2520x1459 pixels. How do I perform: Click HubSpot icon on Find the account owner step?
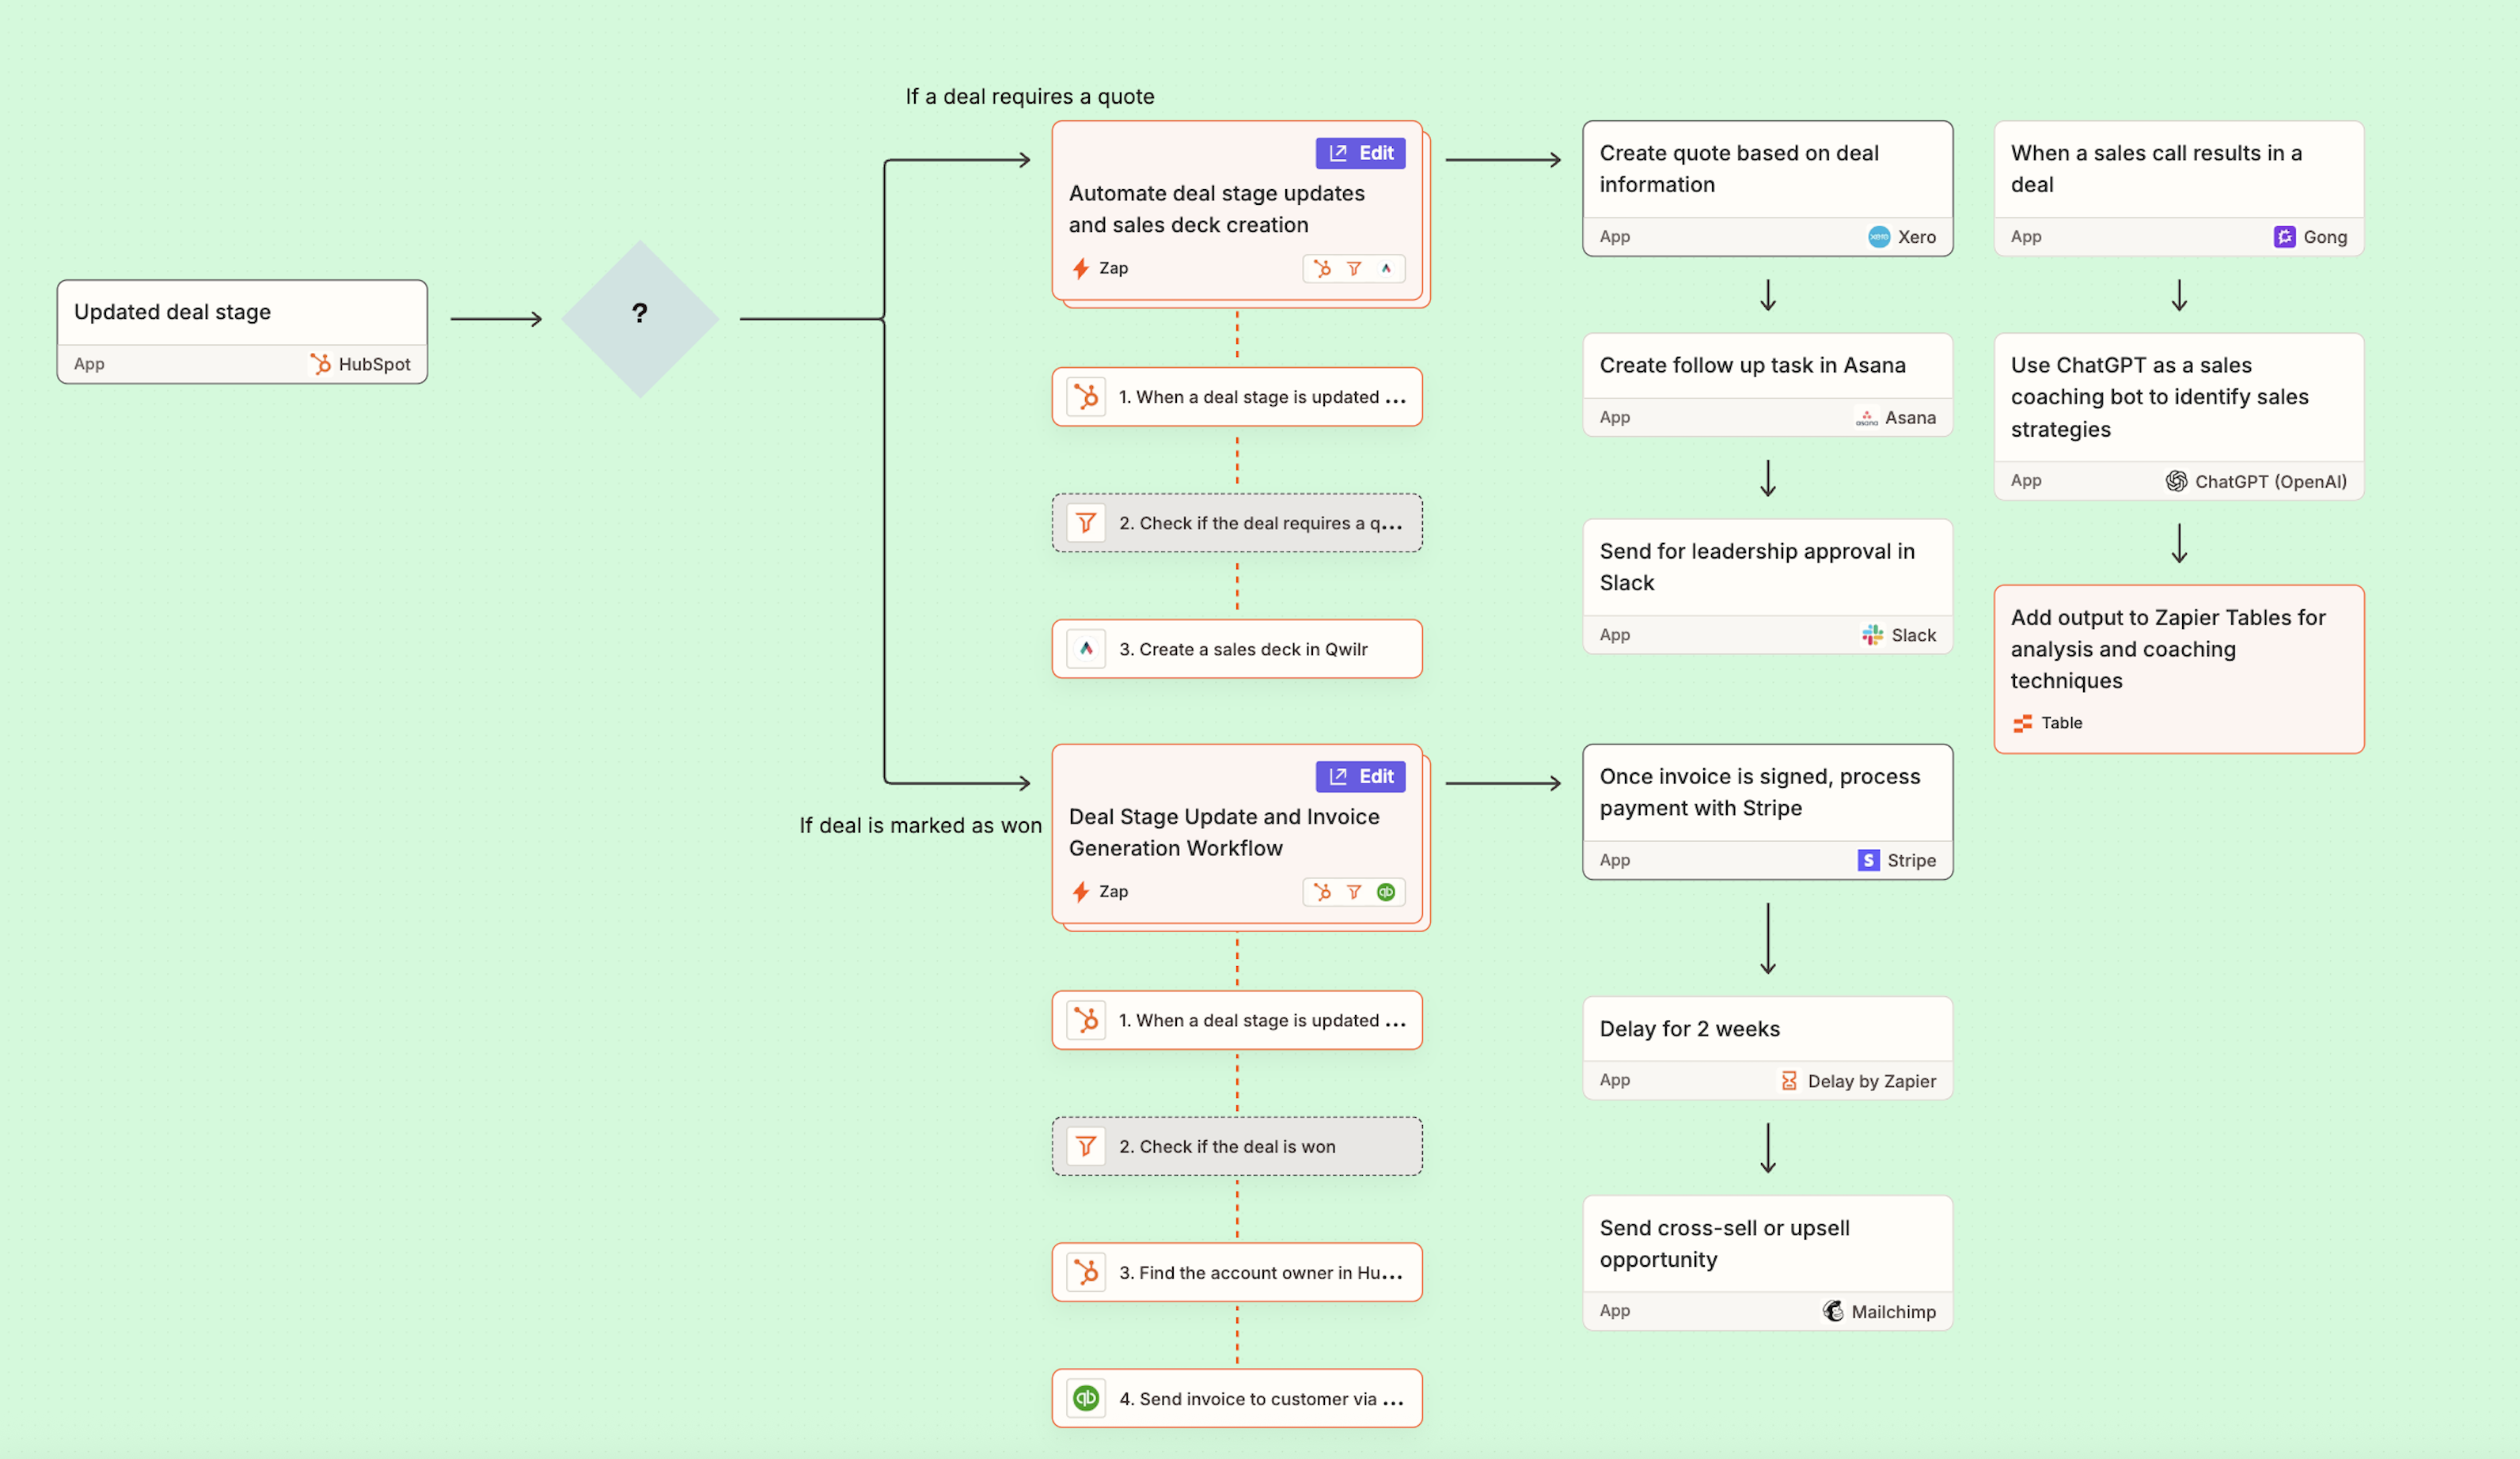[x=1086, y=1272]
